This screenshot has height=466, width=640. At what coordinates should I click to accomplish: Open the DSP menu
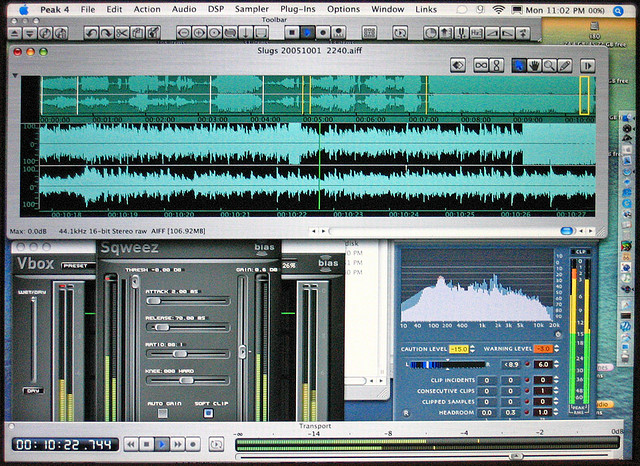216,9
